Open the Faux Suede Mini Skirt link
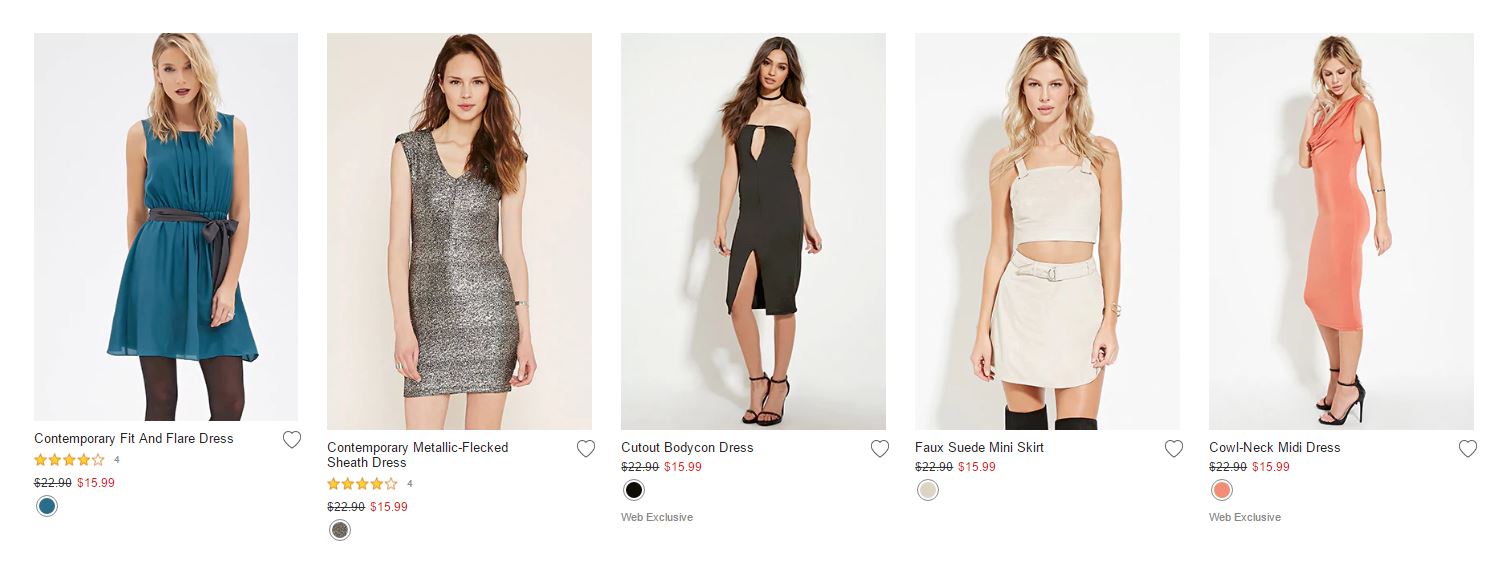 coord(979,447)
